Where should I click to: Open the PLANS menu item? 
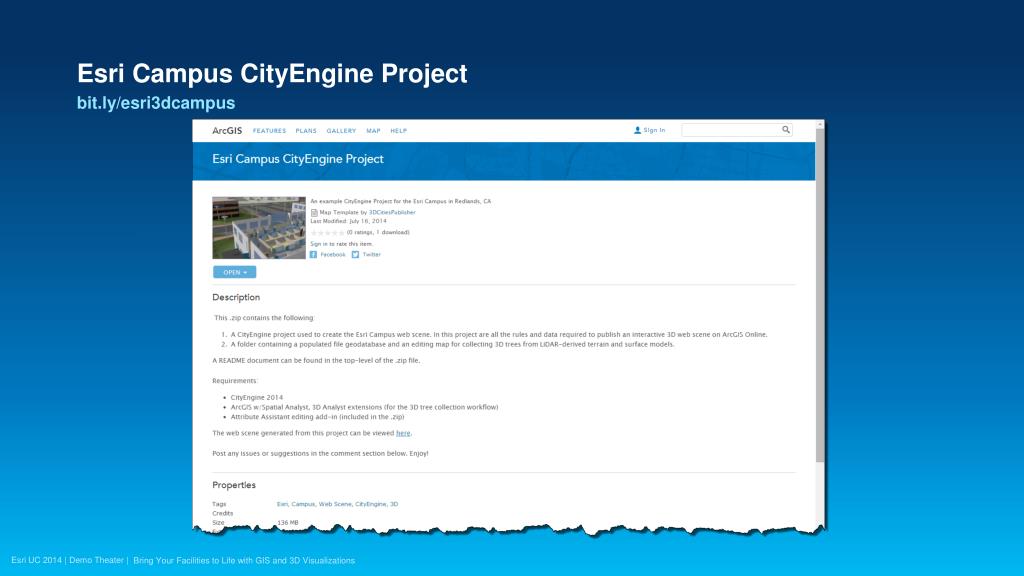306,131
